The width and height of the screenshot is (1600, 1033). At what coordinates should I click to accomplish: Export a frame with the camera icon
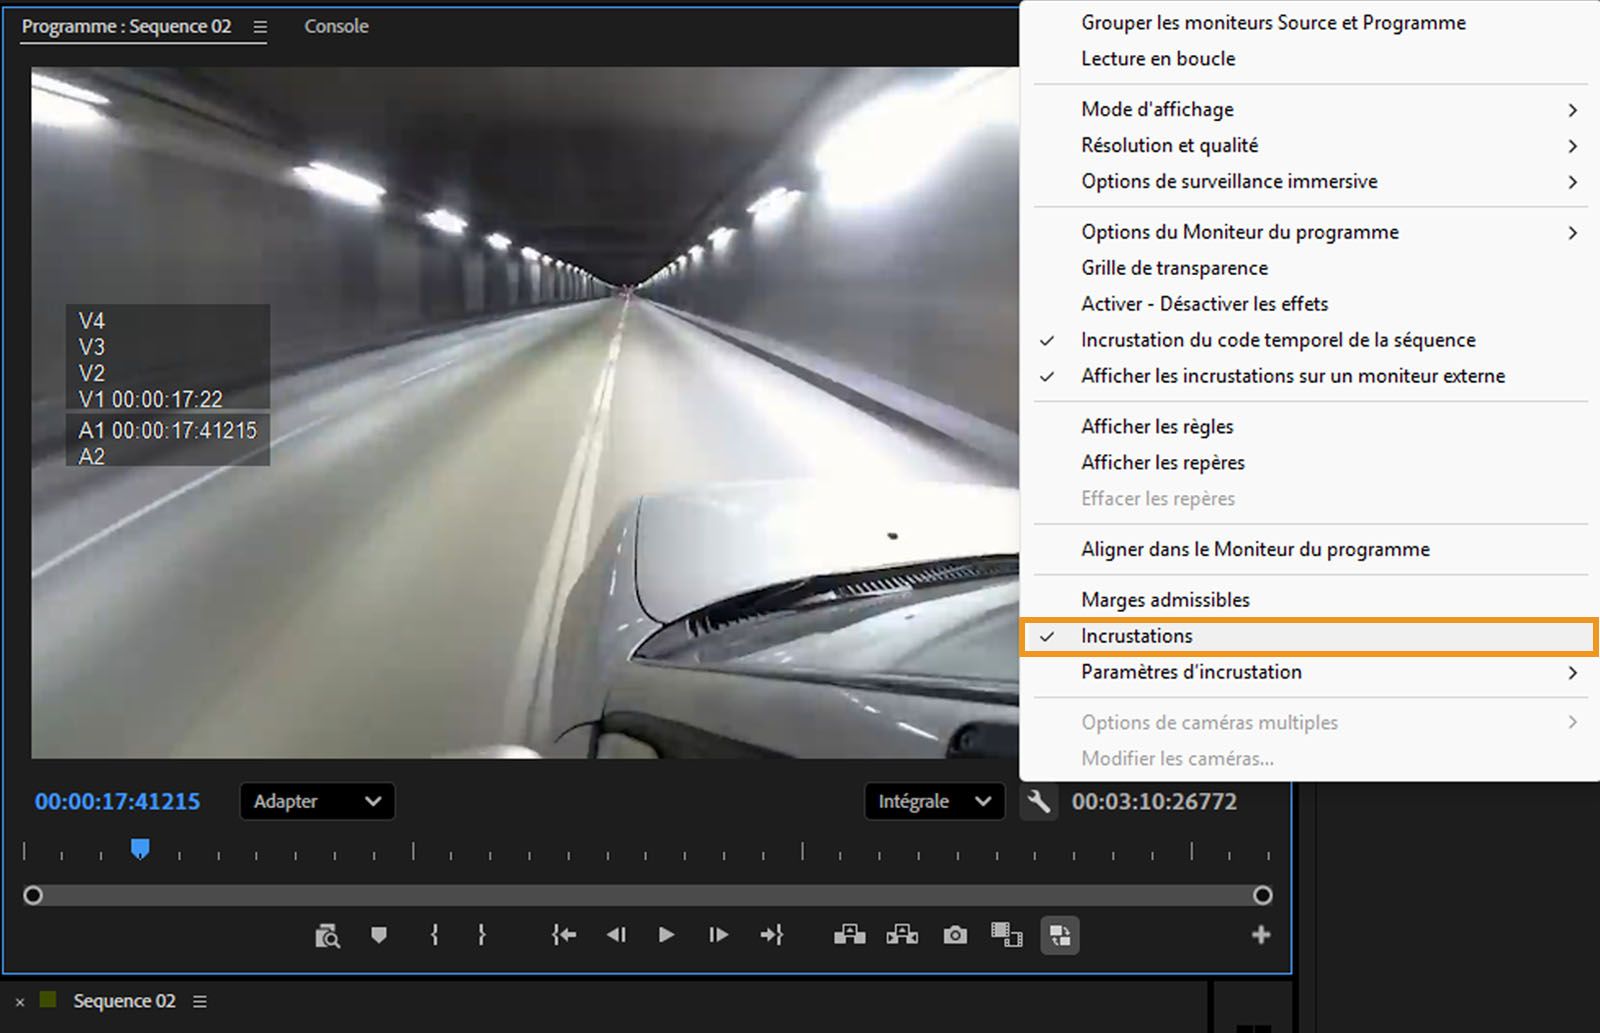point(955,935)
